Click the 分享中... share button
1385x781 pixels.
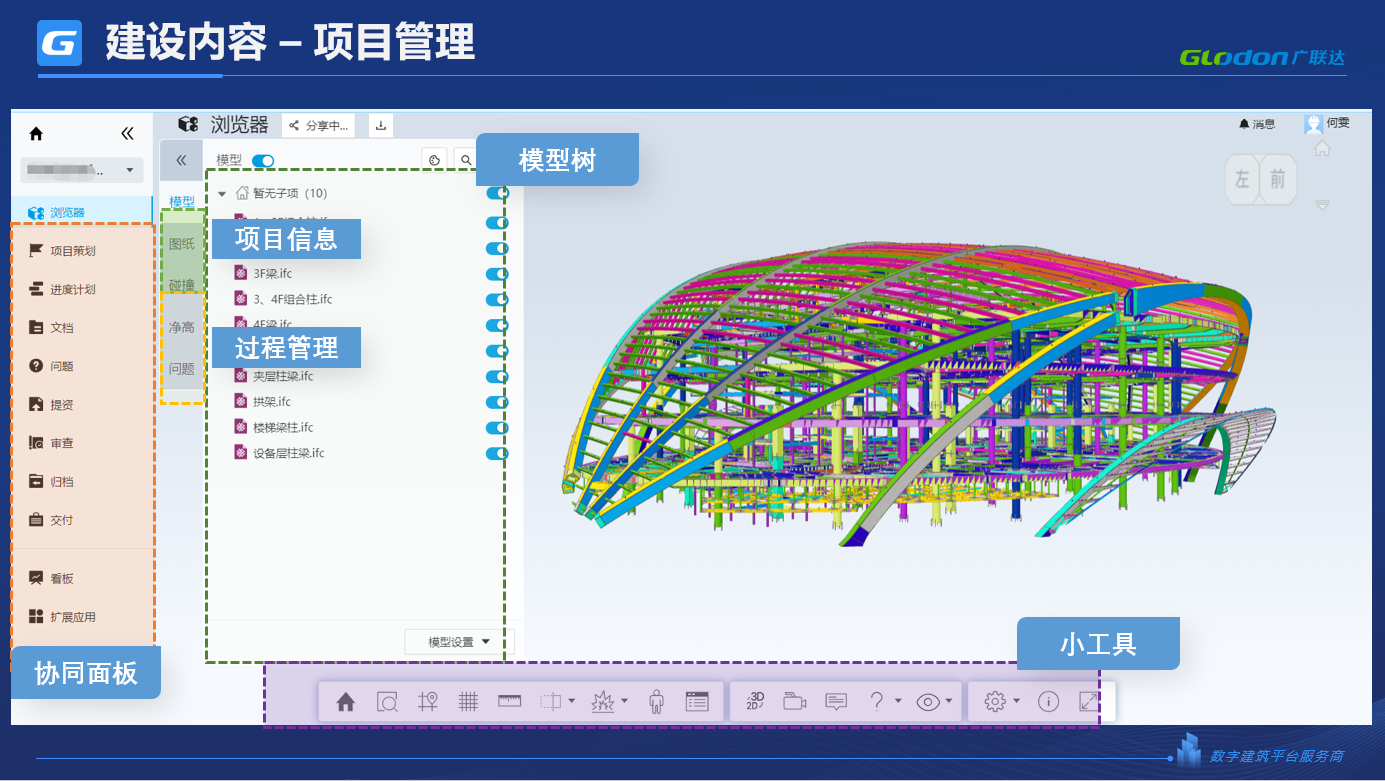318,125
